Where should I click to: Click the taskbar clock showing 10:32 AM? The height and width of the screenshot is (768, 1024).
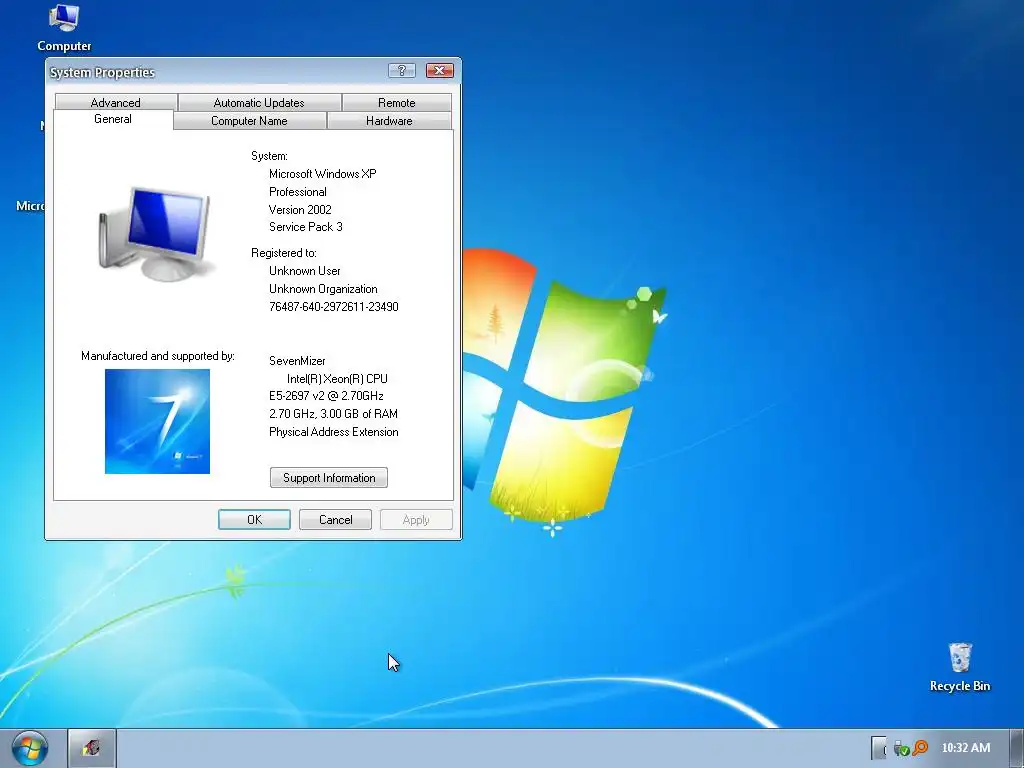pyautogui.click(x=966, y=748)
